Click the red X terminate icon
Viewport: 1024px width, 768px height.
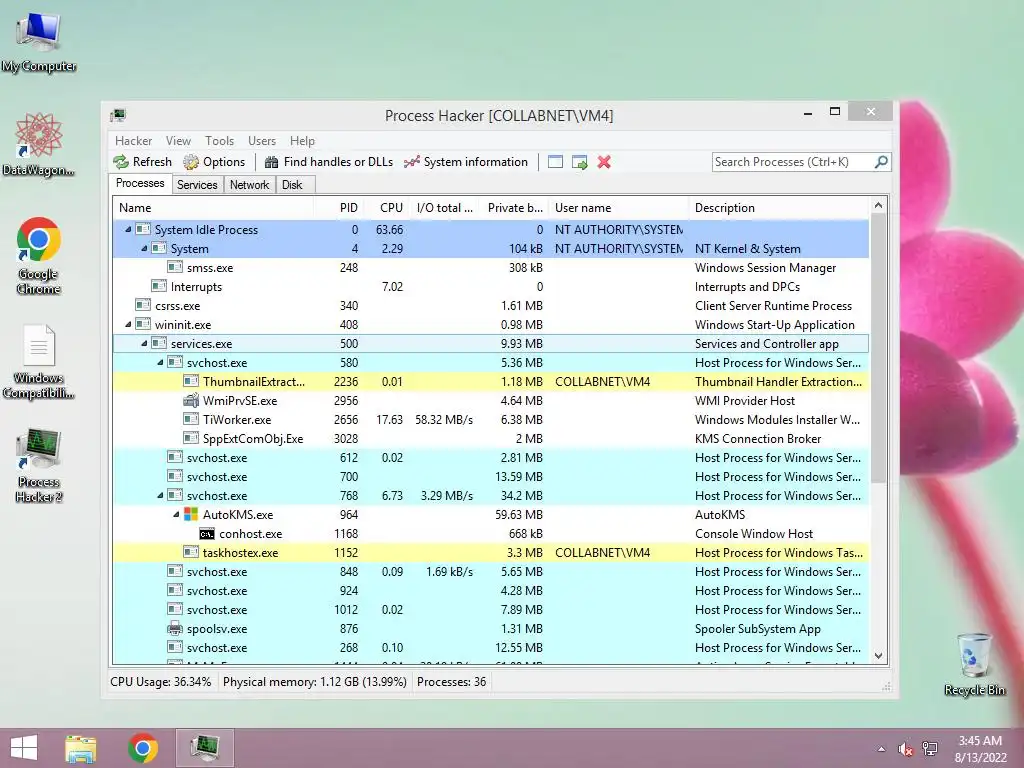tap(604, 162)
